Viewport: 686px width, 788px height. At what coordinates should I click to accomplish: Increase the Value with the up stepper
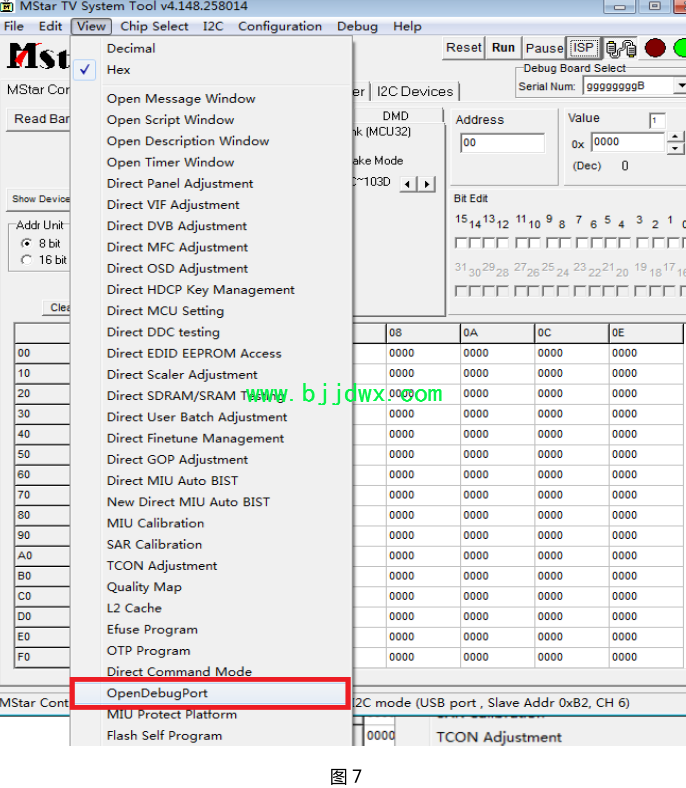coord(675,137)
